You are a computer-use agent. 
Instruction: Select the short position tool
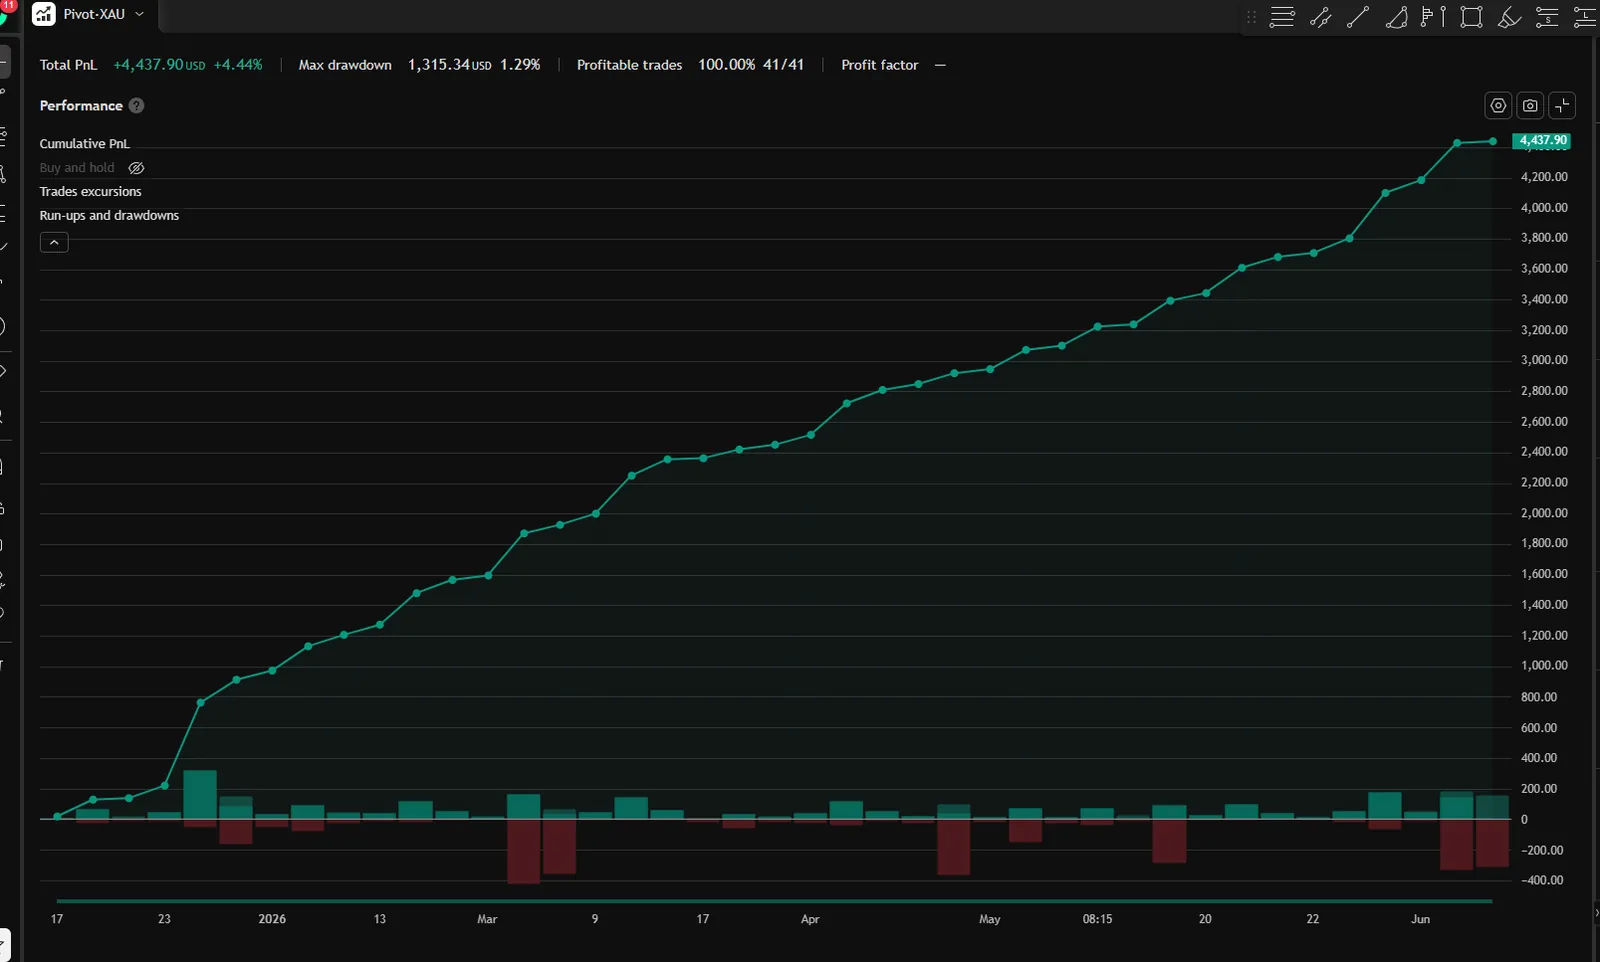coord(1547,17)
